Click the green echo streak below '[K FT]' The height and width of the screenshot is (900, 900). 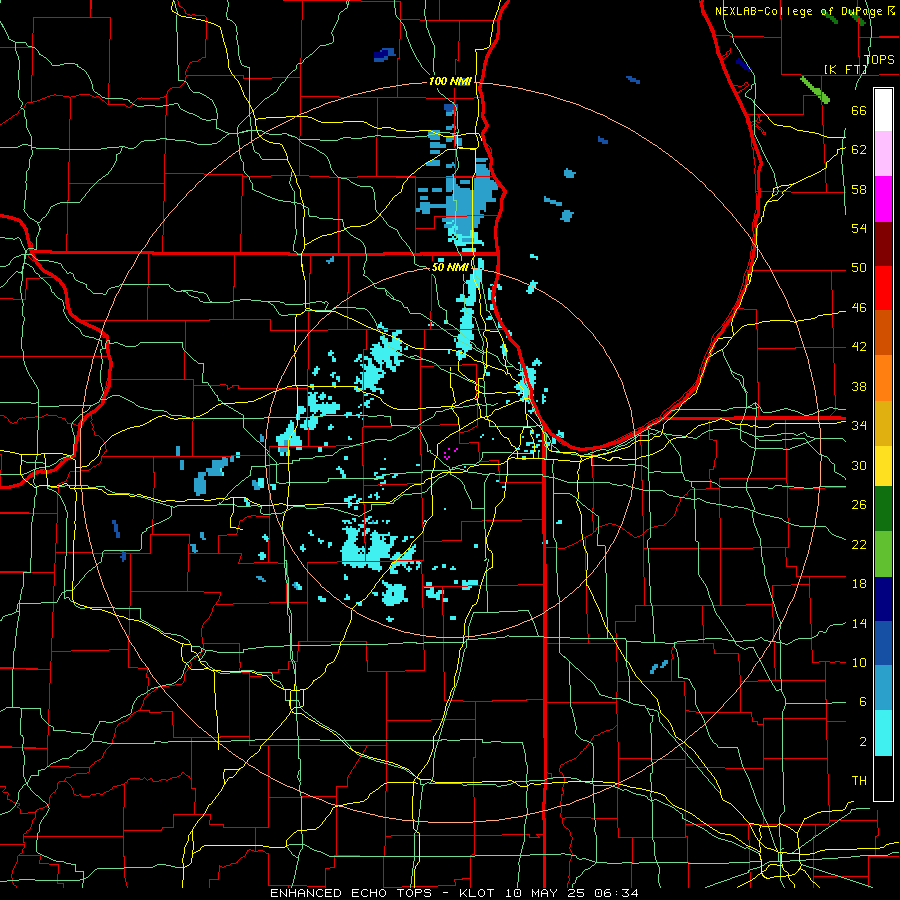click(815, 90)
